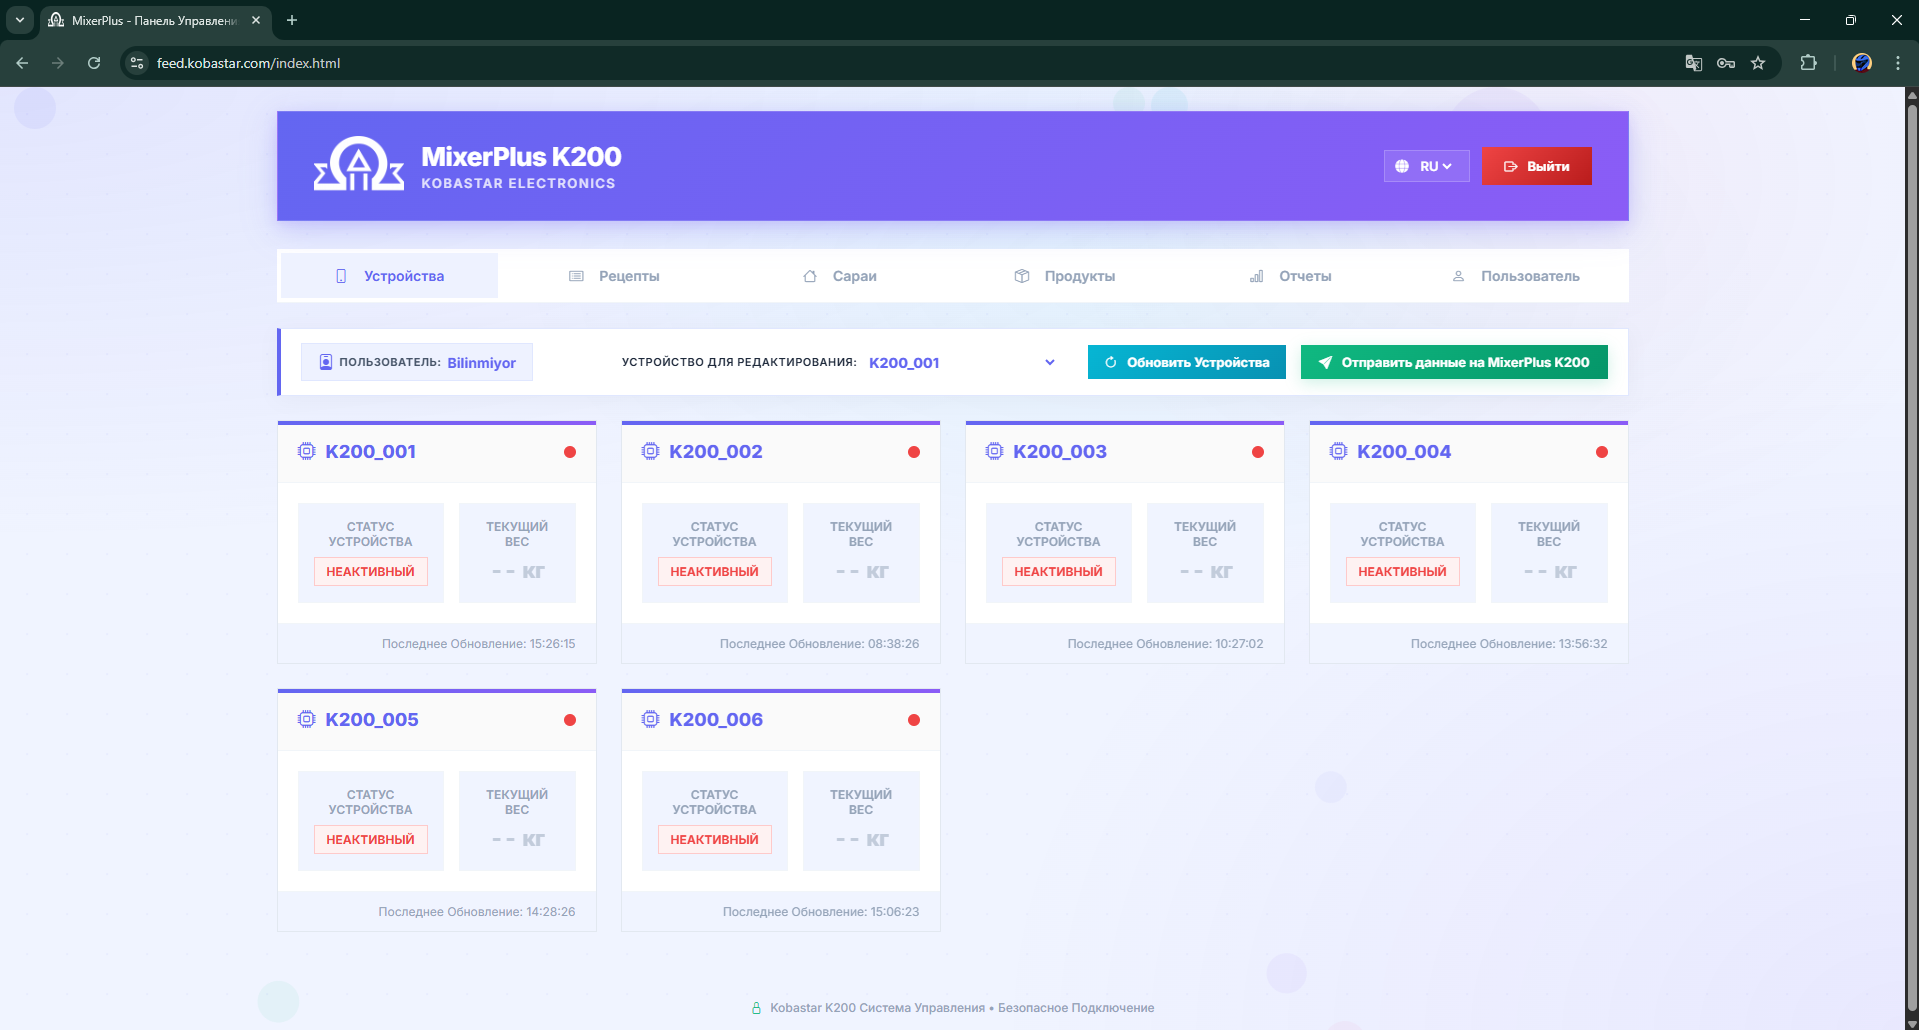Click the Google Translate icon in address bar

[x=1693, y=63]
